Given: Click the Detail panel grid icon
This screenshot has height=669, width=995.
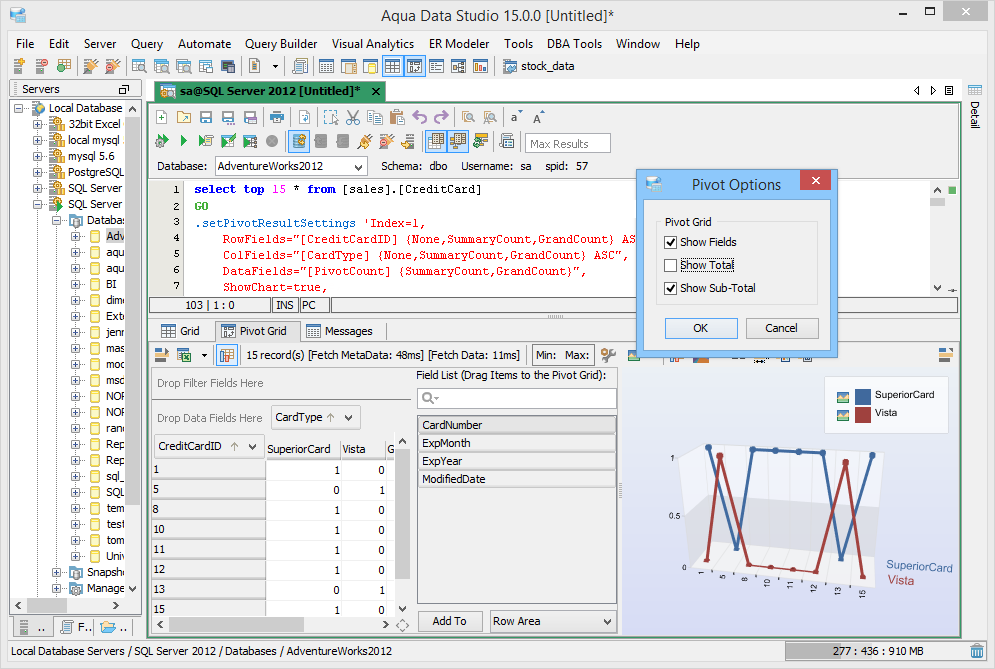Looking at the screenshot, I should point(975,89).
